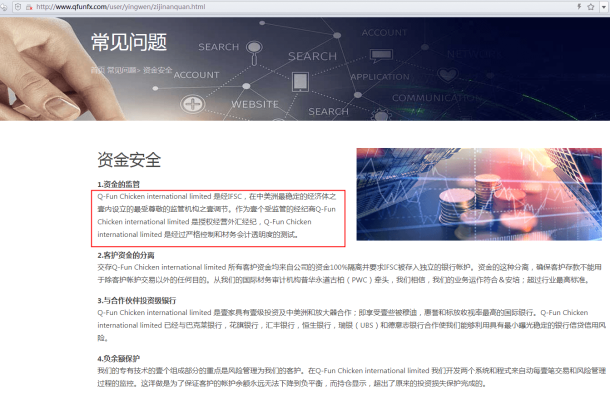Click the chat bubble icon in banner
The height and width of the screenshot is (404, 610).
pyautogui.click(x=381, y=55)
